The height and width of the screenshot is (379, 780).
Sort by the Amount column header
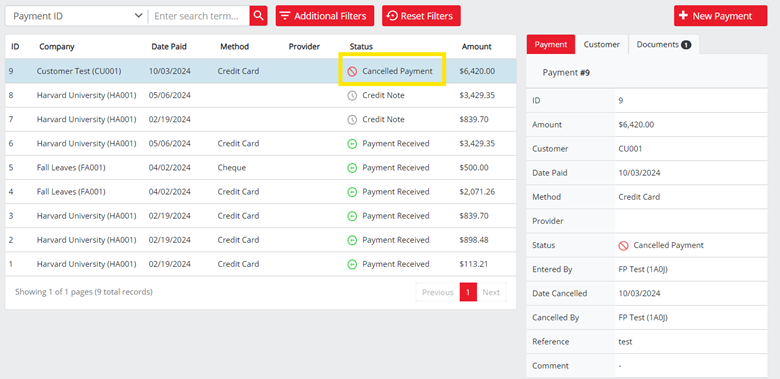(x=477, y=47)
